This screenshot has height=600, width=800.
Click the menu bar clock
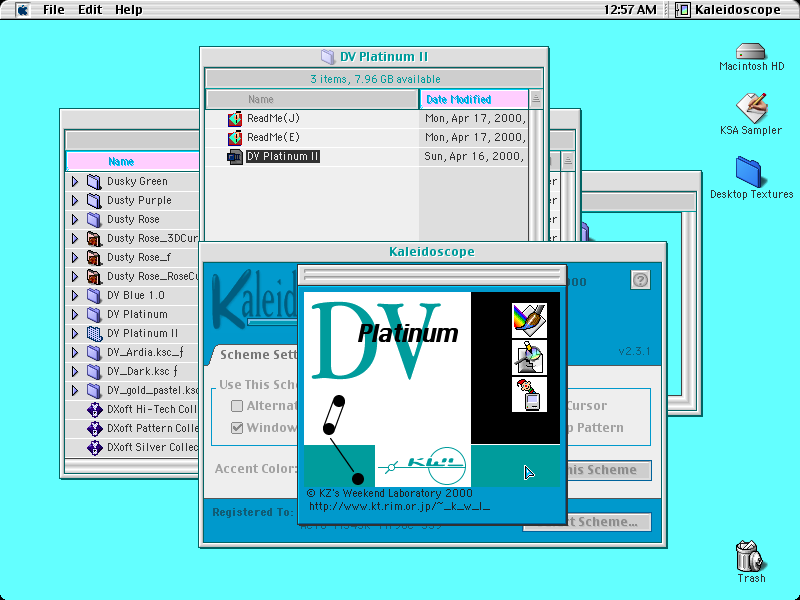point(630,10)
